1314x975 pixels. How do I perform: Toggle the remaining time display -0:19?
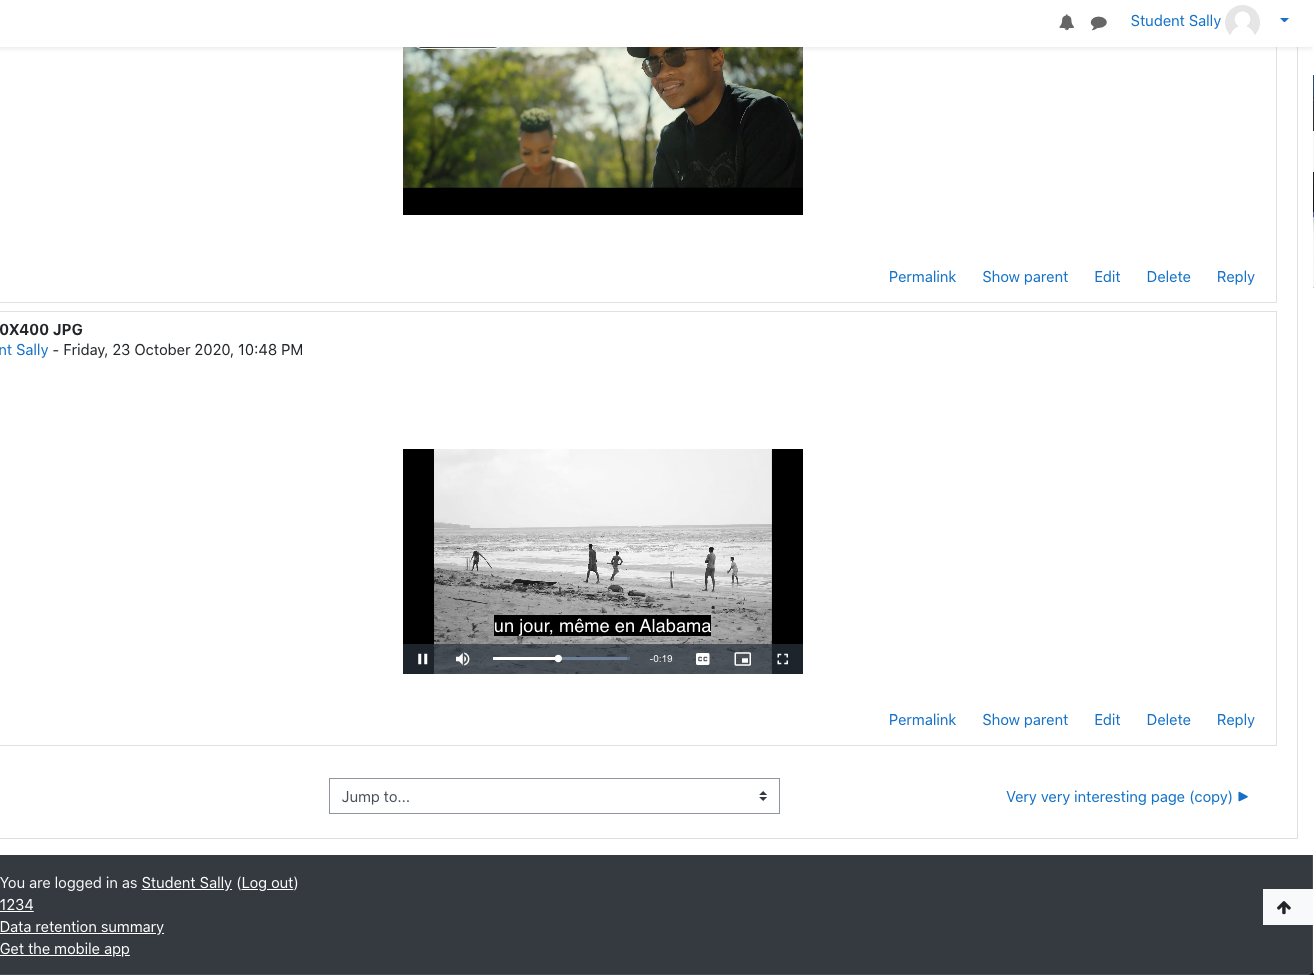[x=661, y=659]
